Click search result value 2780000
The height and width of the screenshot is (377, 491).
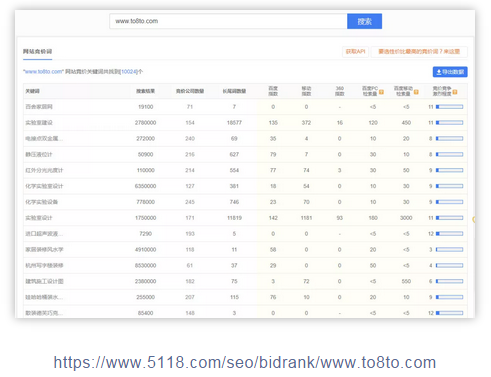tap(146, 123)
